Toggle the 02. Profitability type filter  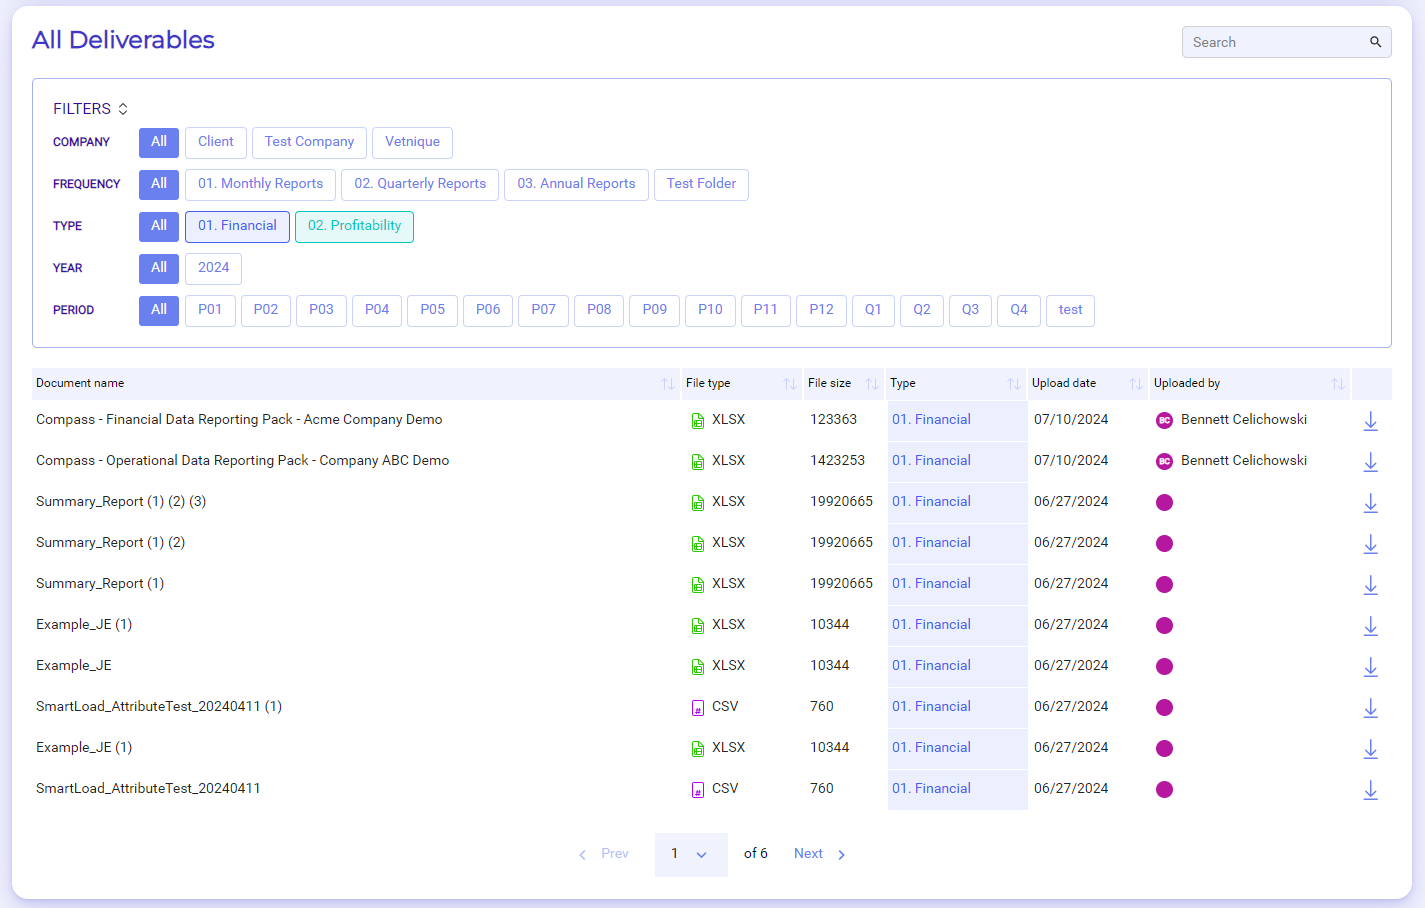tap(354, 227)
